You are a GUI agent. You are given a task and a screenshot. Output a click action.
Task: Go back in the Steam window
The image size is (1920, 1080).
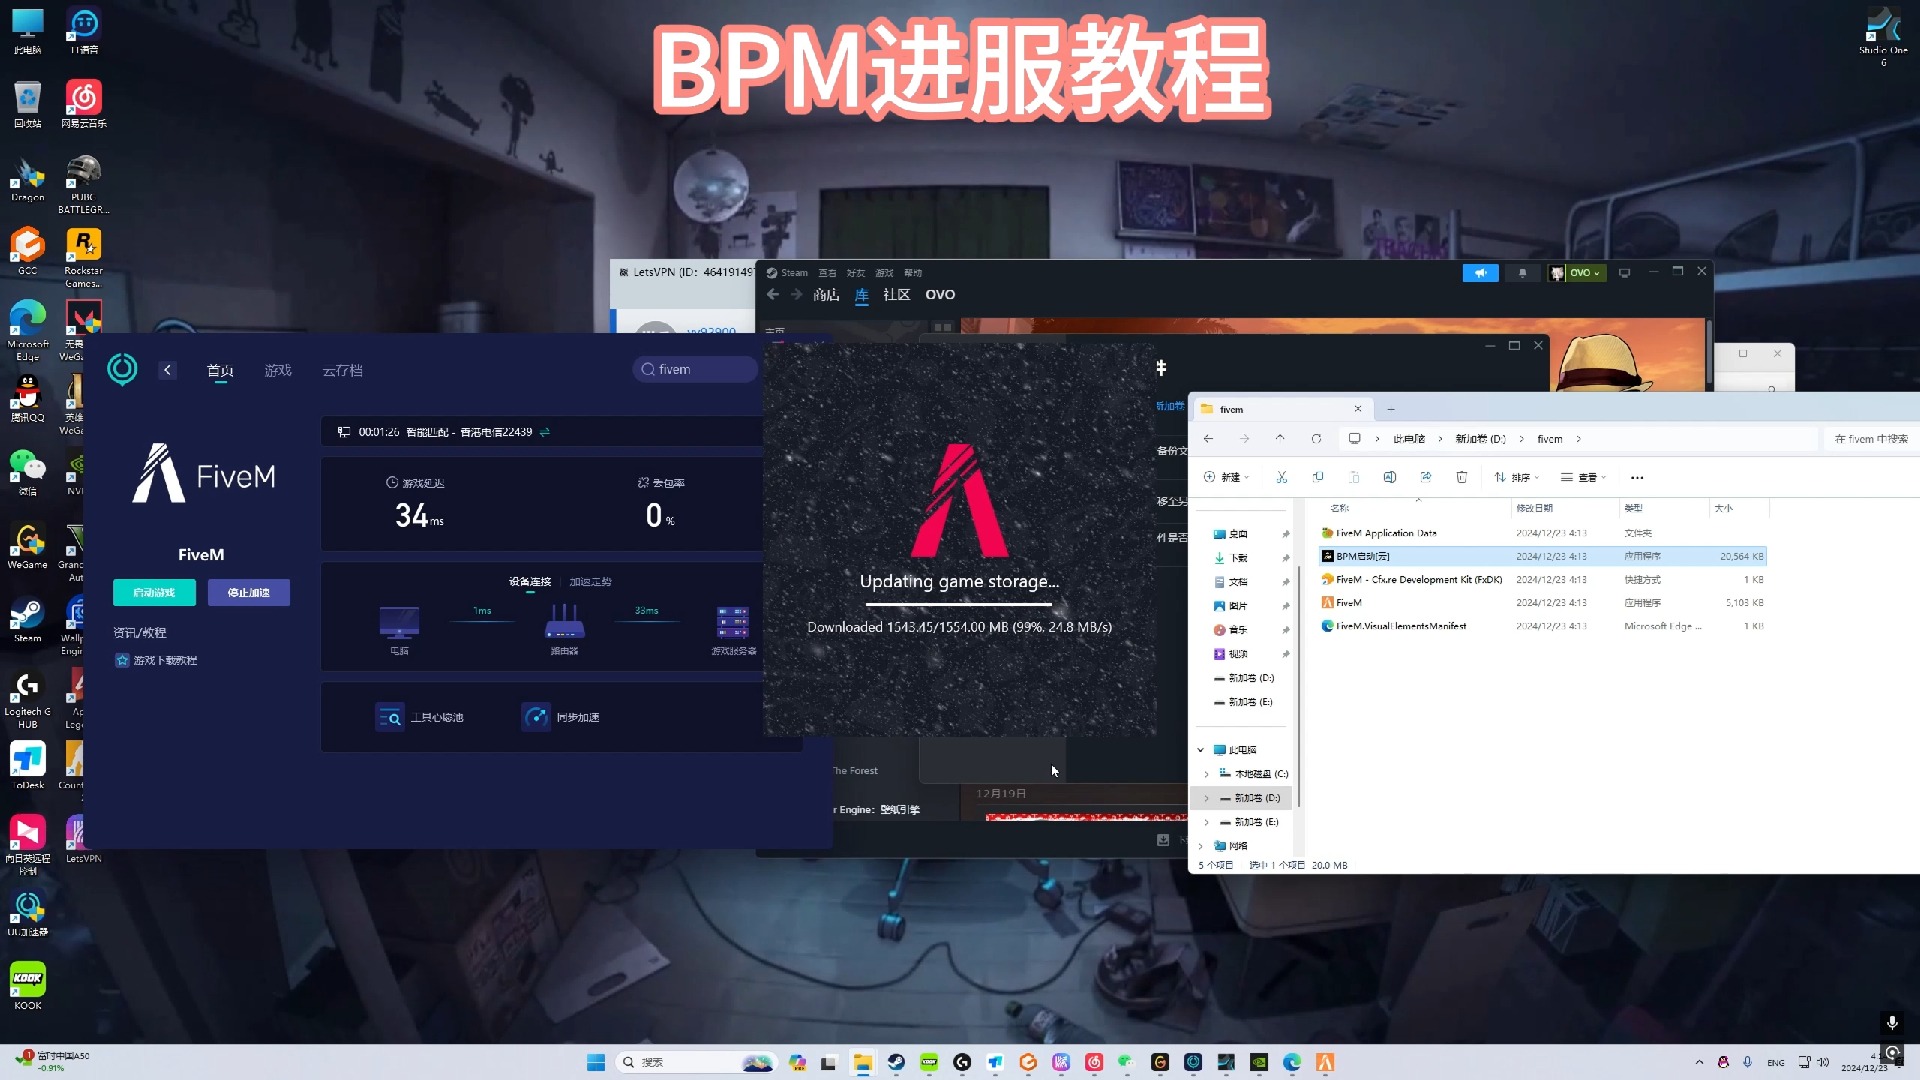click(773, 295)
